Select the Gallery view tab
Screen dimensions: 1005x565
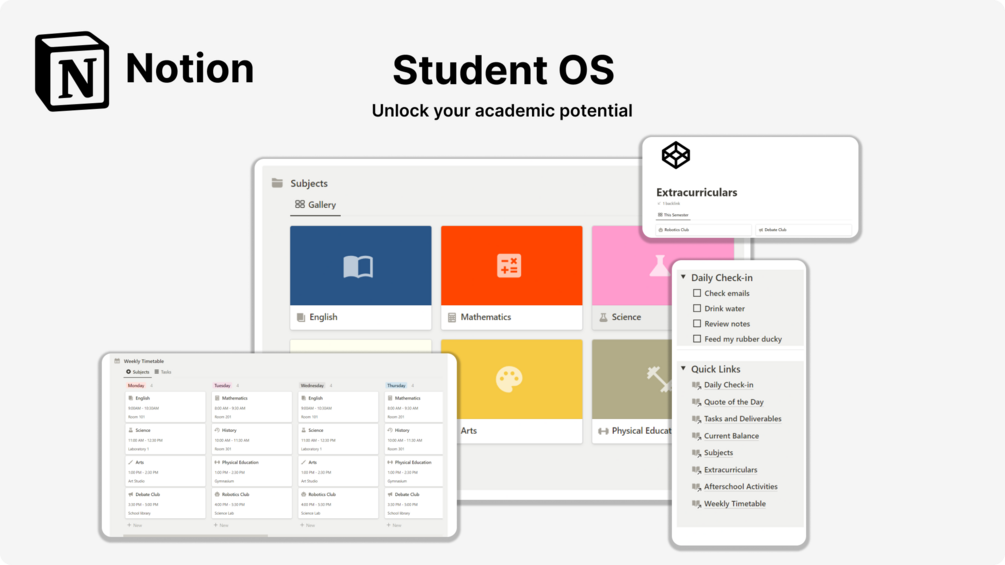point(315,205)
